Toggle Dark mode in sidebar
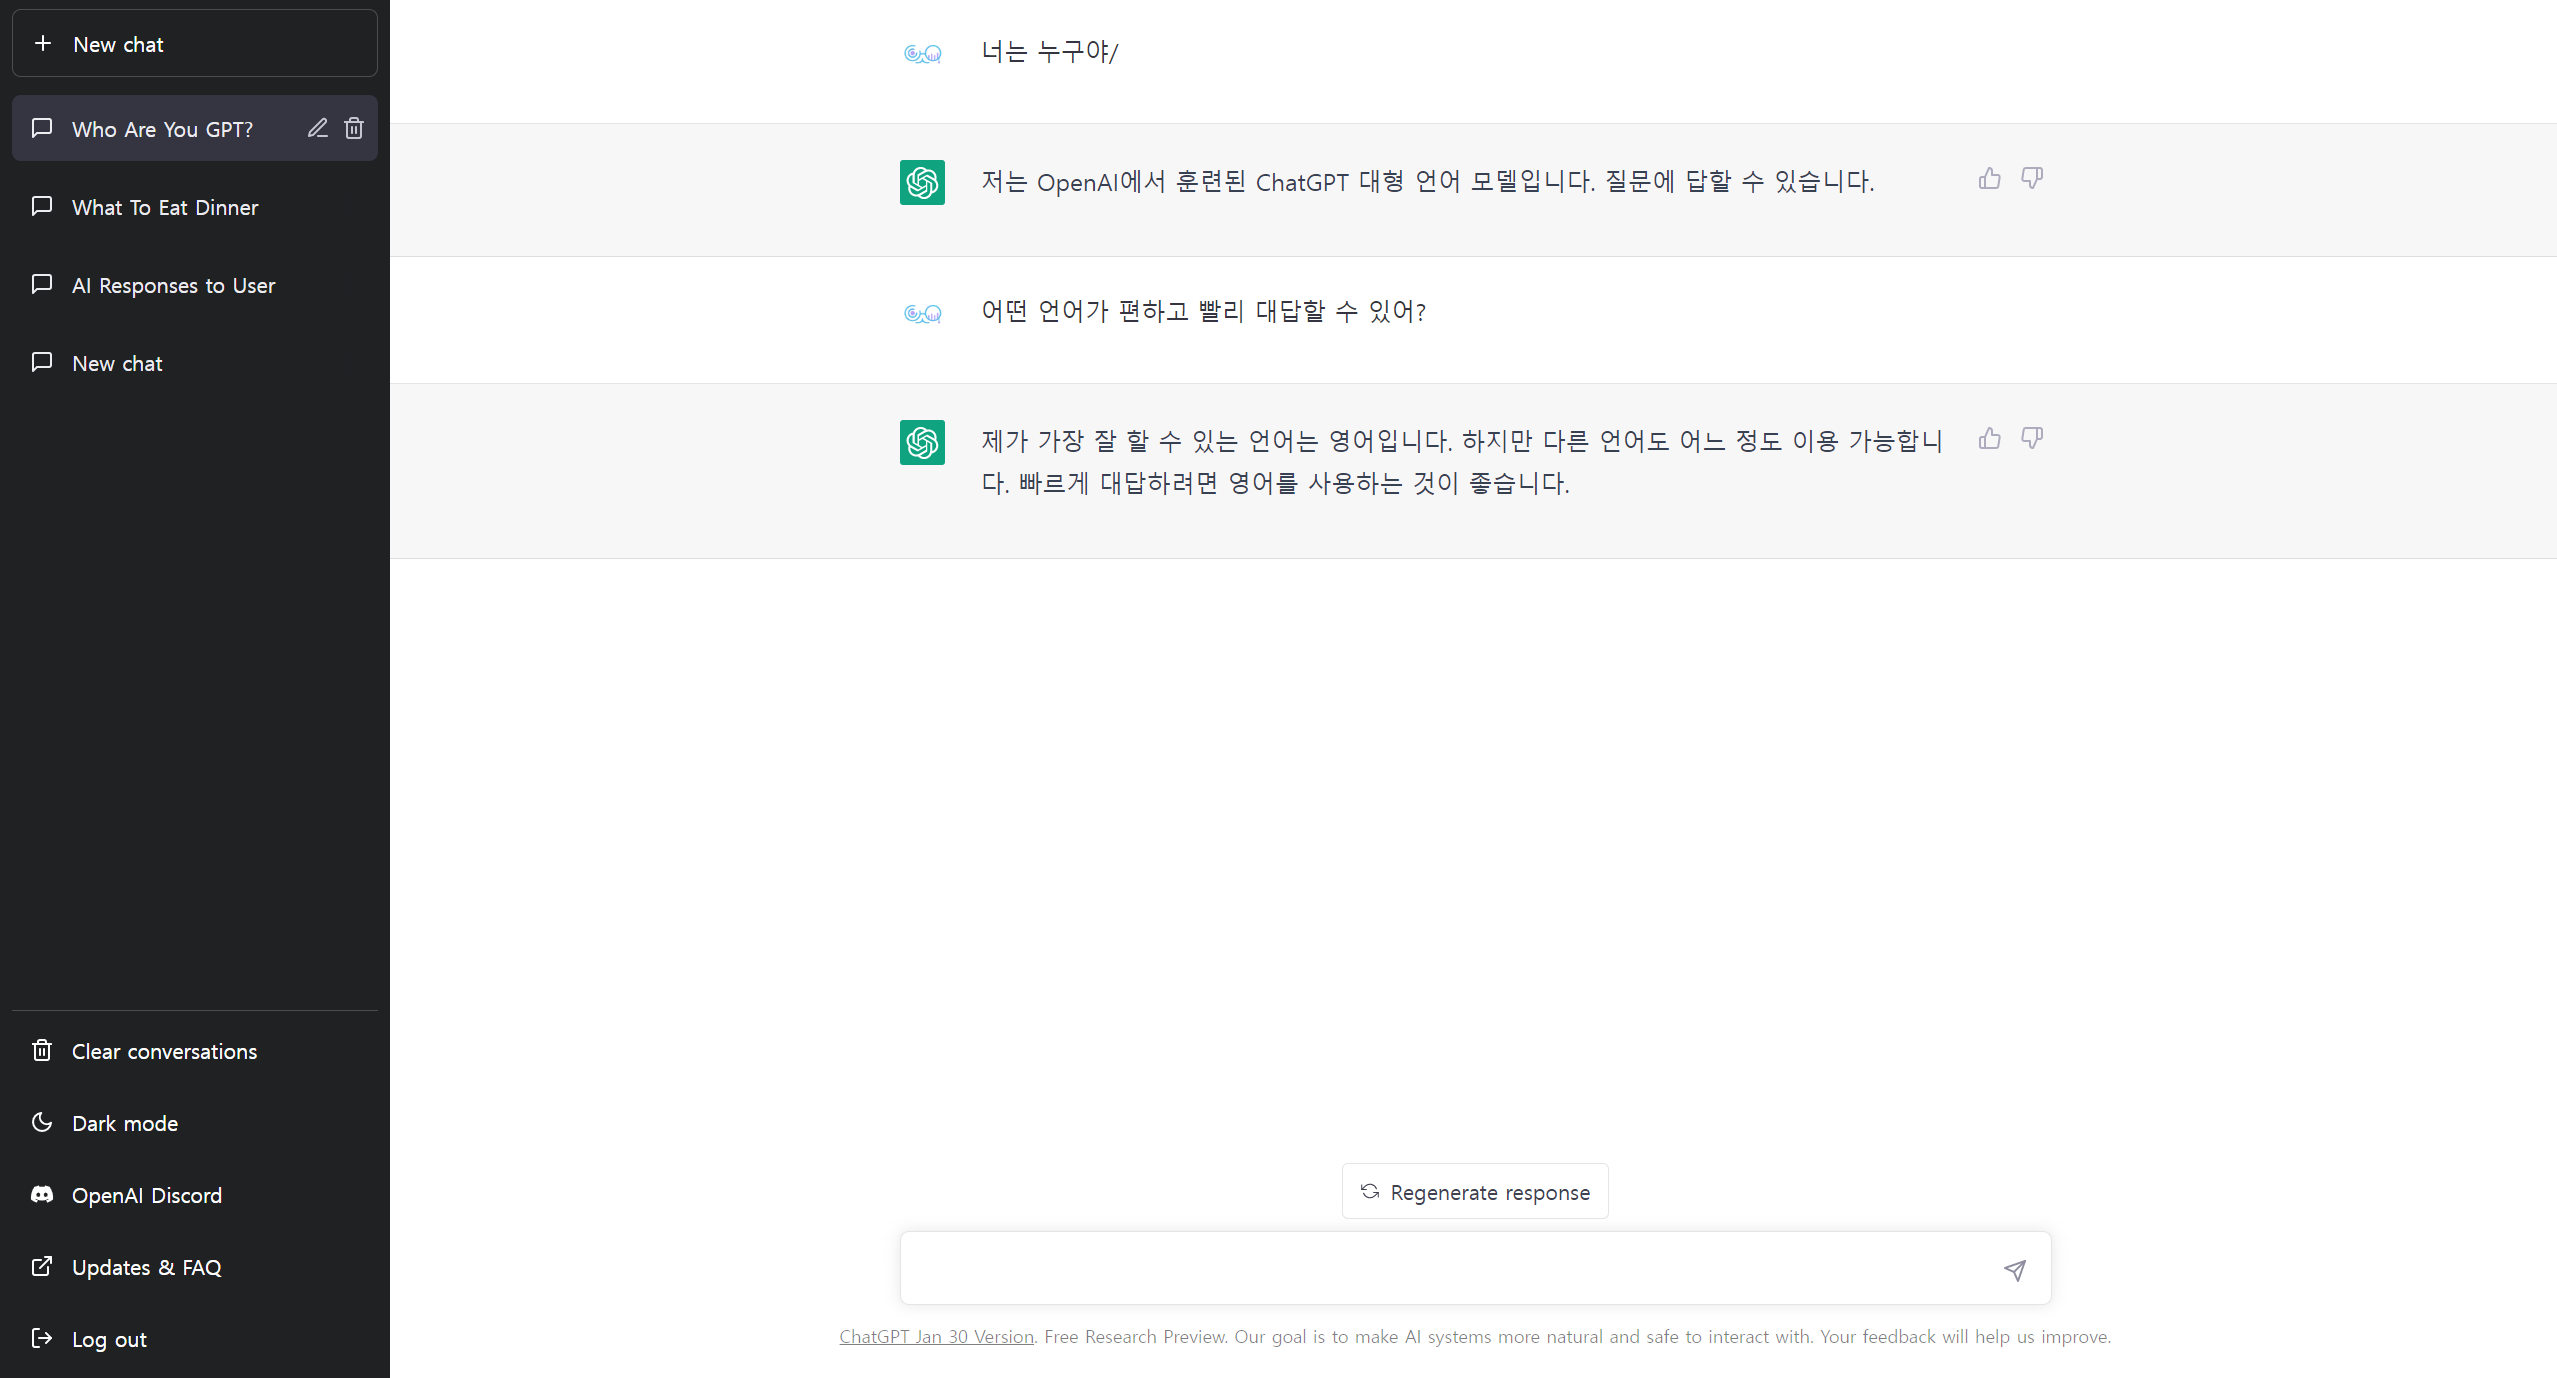This screenshot has height=1378, width=2557. [125, 1123]
